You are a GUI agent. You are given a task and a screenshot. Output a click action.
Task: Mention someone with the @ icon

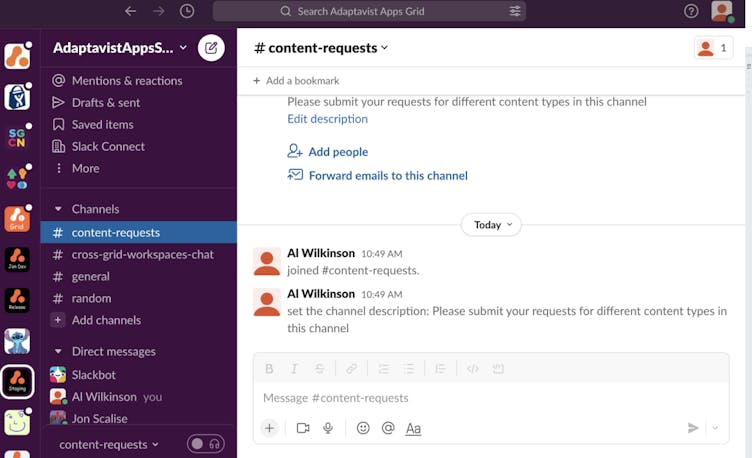coord(388,428)
